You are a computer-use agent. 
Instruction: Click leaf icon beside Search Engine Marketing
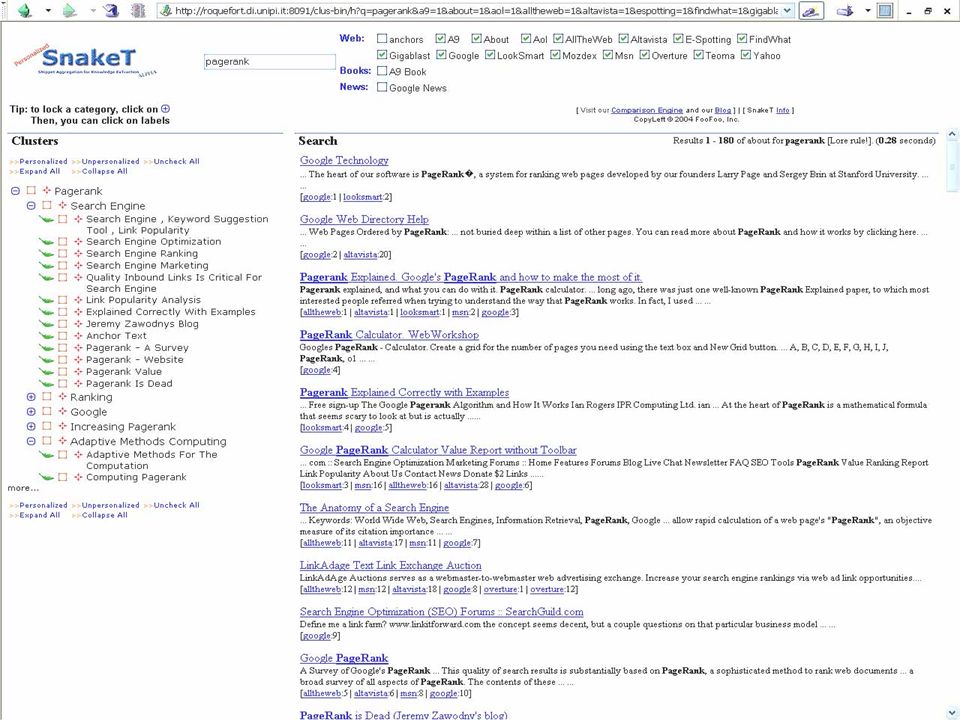click(x=46, y=266)
